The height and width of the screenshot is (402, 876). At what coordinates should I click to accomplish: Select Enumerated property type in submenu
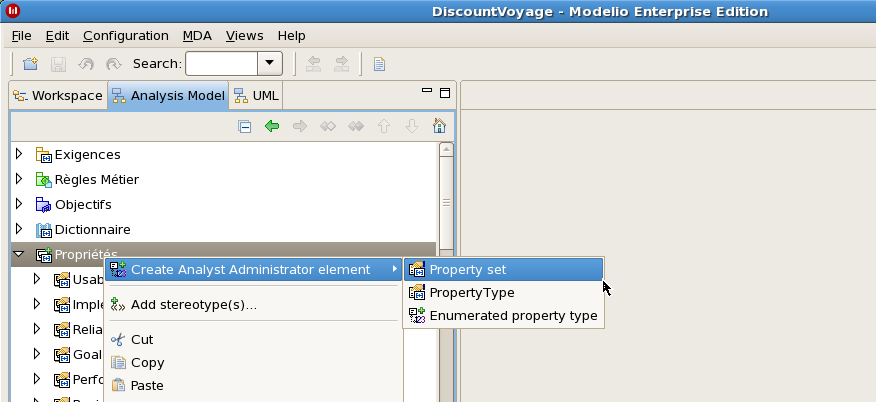click(503, 315)
